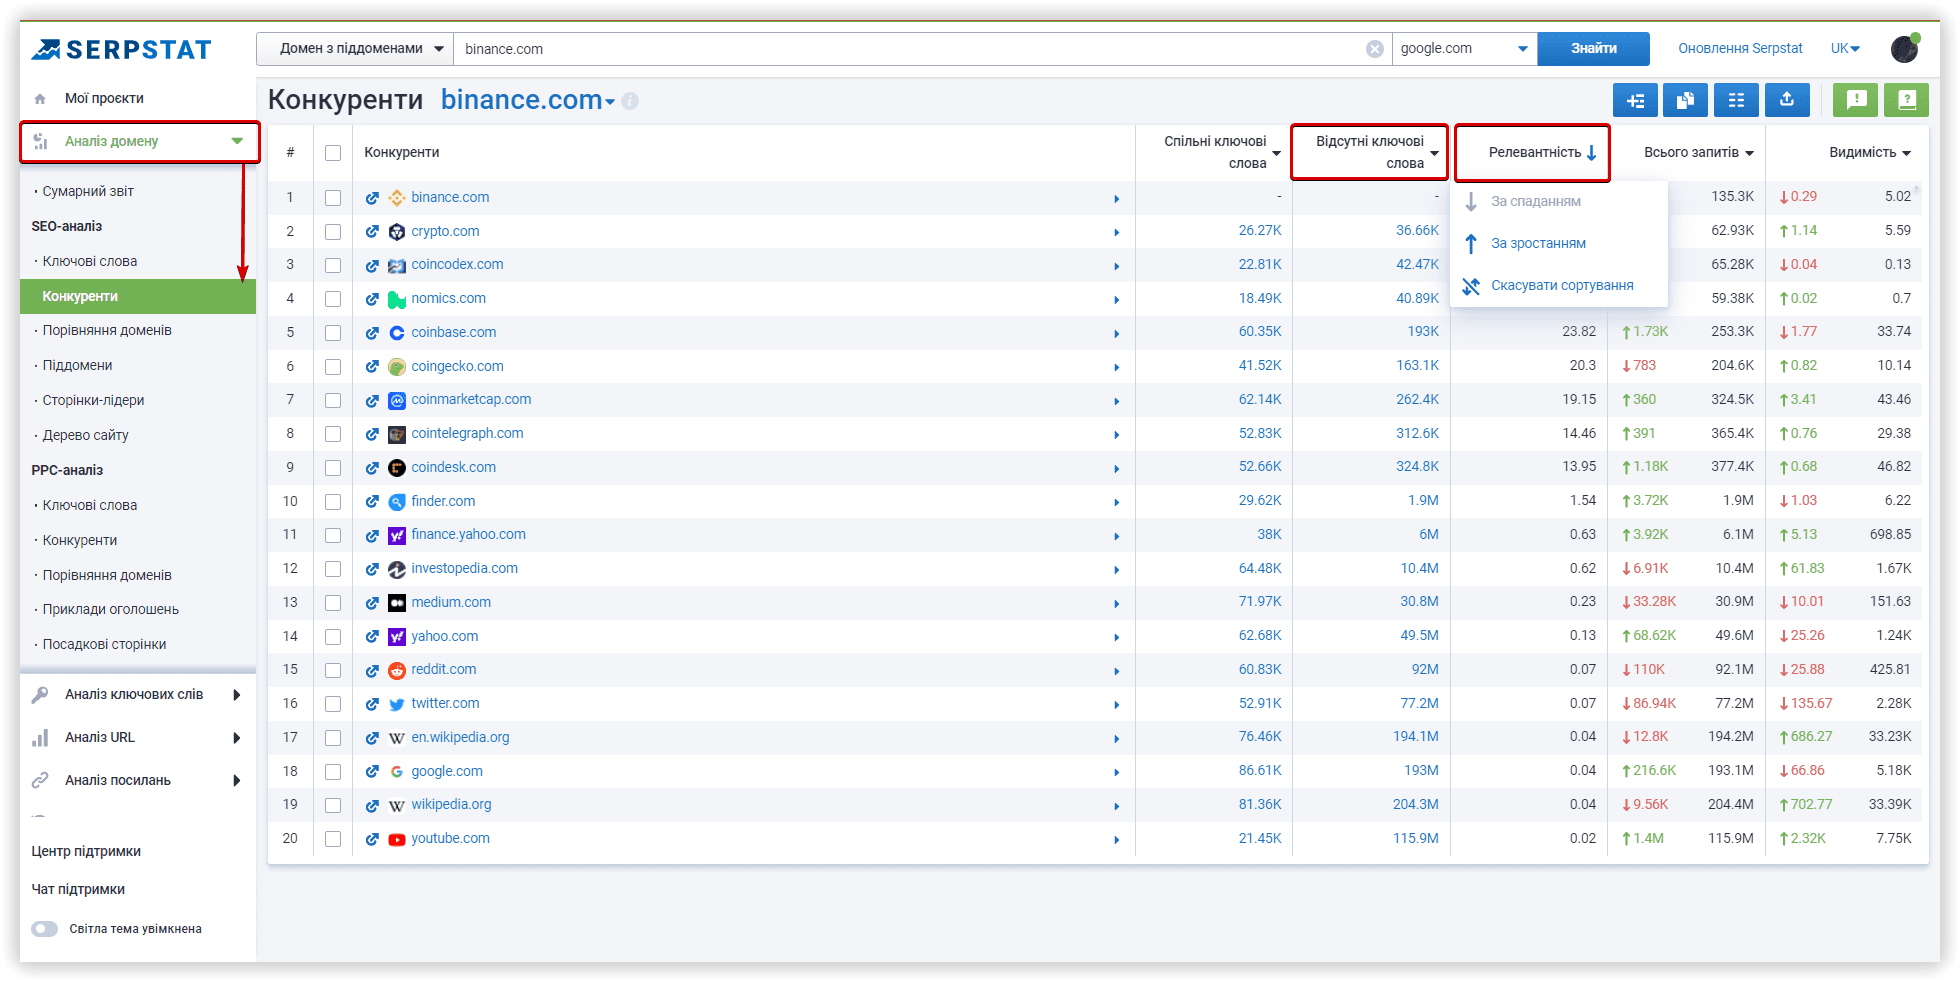Open external link icon for coinbase.com
Image resolution: width=1960 pixels, height=982 pixels.
pos(372,333)
